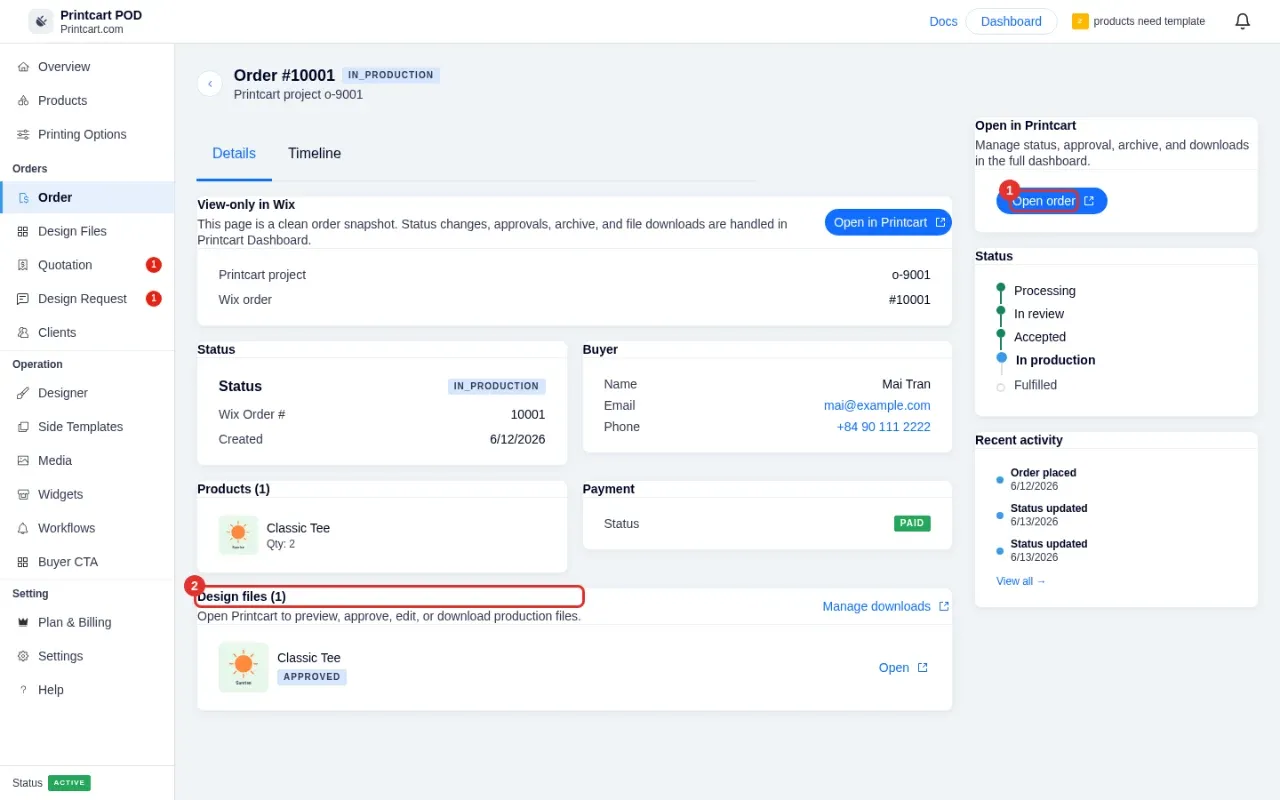Click the Settings gear icon in sidebar
Image resolution: width=1280 pixels, height=800 pixels.
click(x=23, y=656)
